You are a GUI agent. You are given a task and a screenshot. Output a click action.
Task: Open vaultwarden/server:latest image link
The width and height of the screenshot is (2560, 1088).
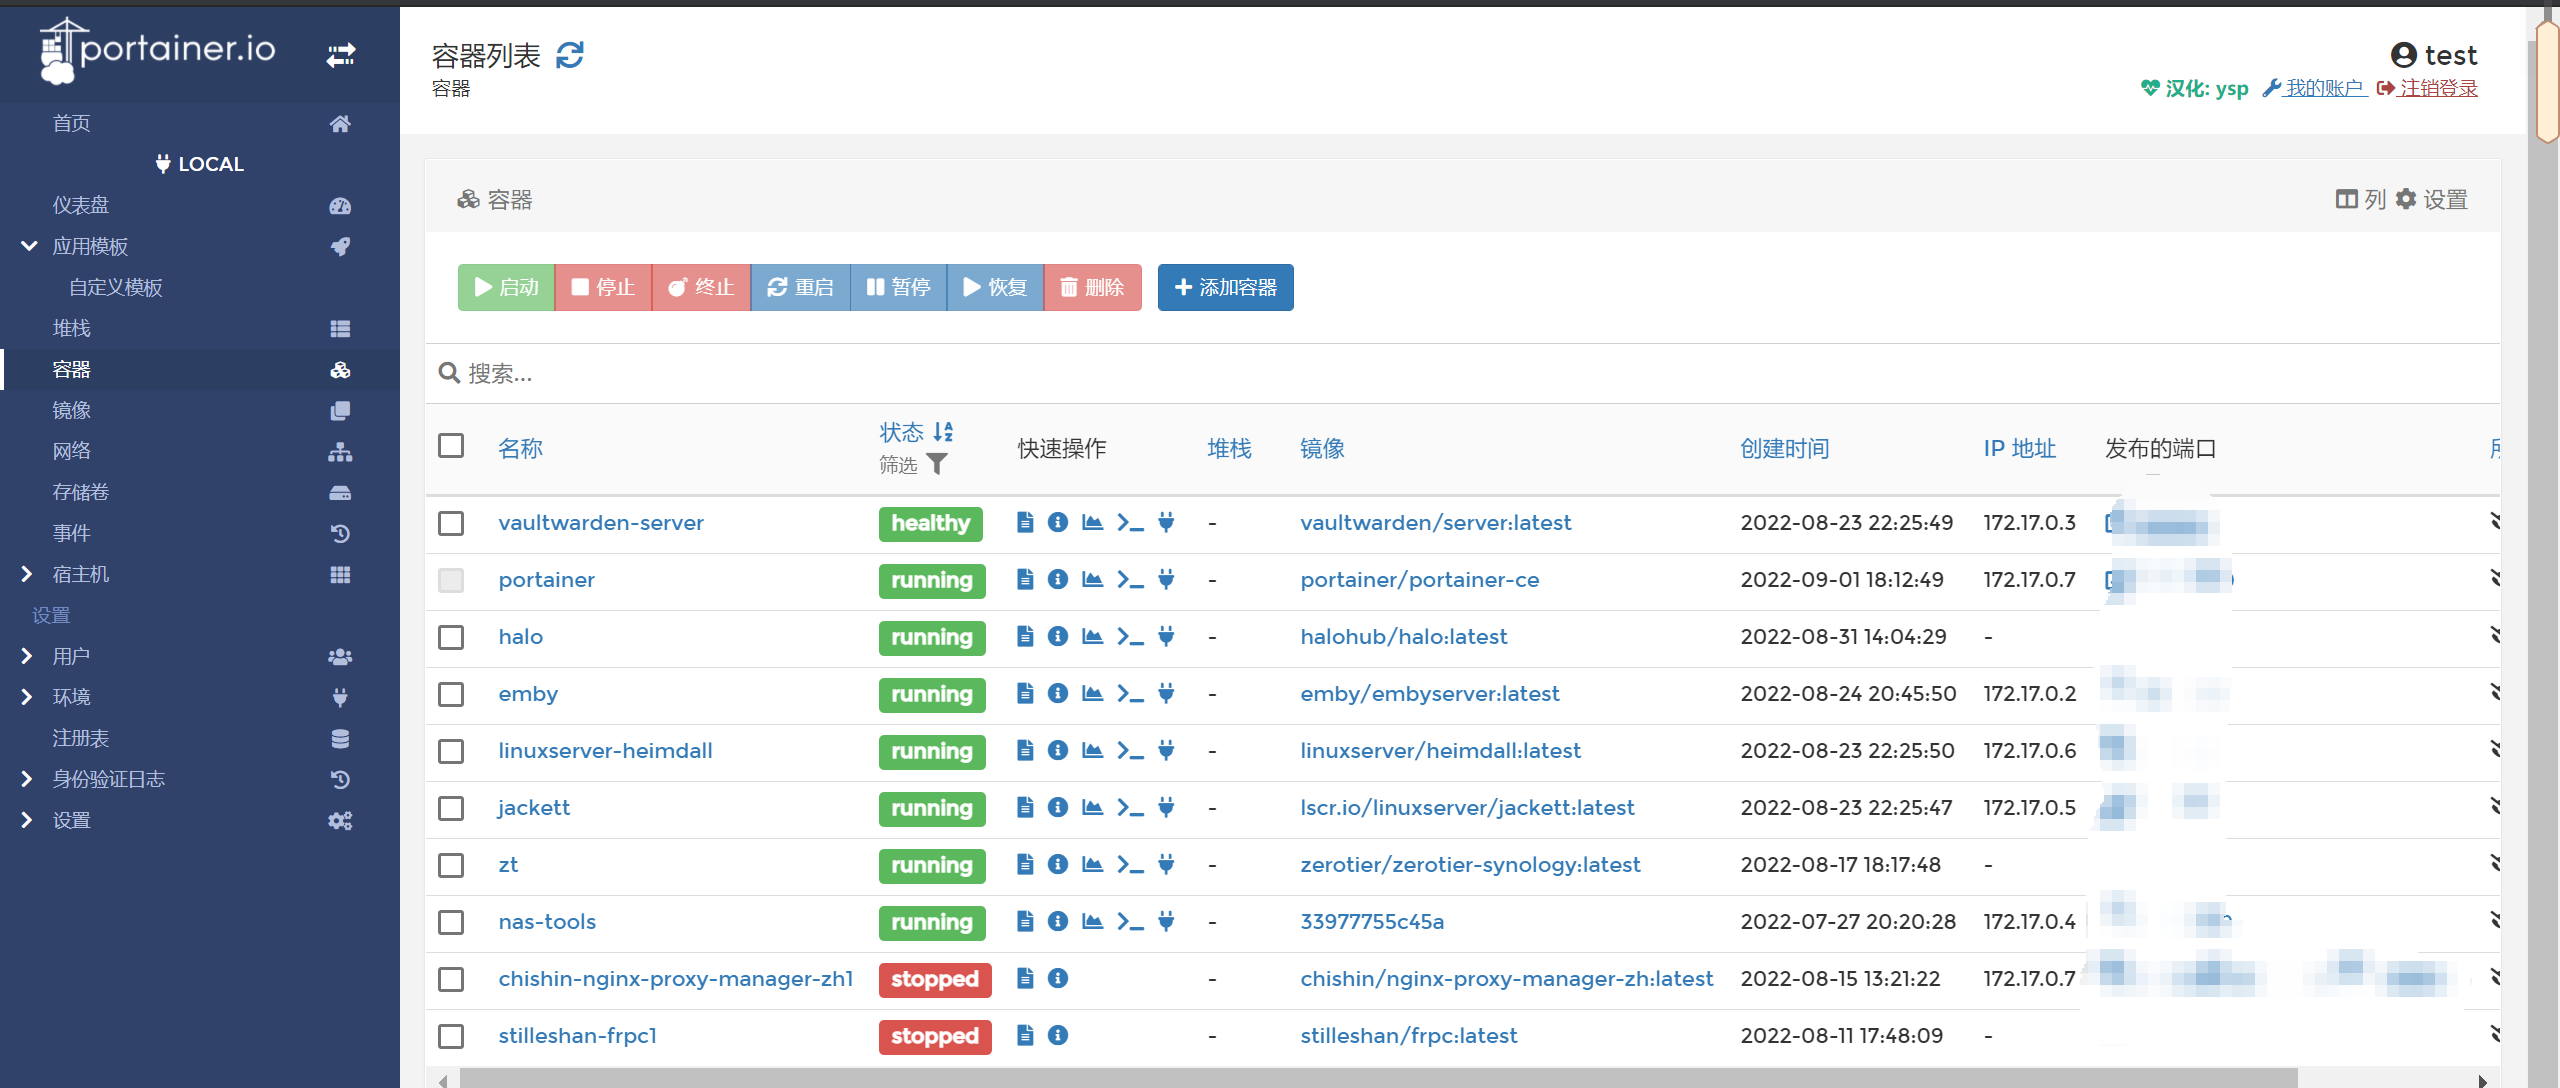click(1435, 522)
